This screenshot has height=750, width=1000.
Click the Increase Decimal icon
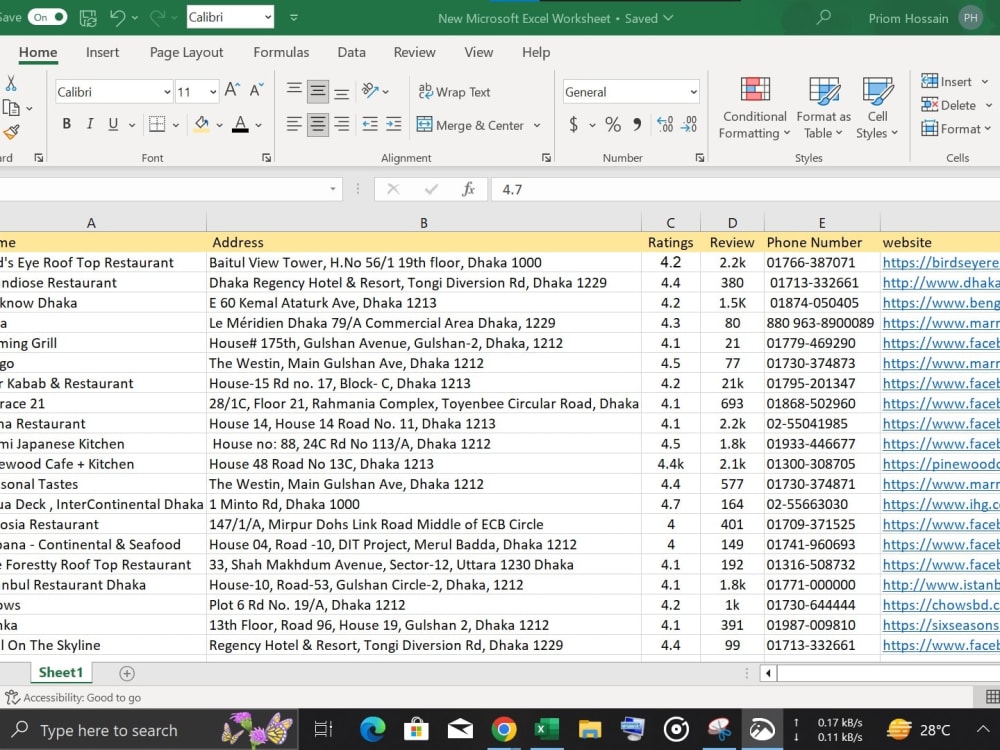[x=665, y=124]
